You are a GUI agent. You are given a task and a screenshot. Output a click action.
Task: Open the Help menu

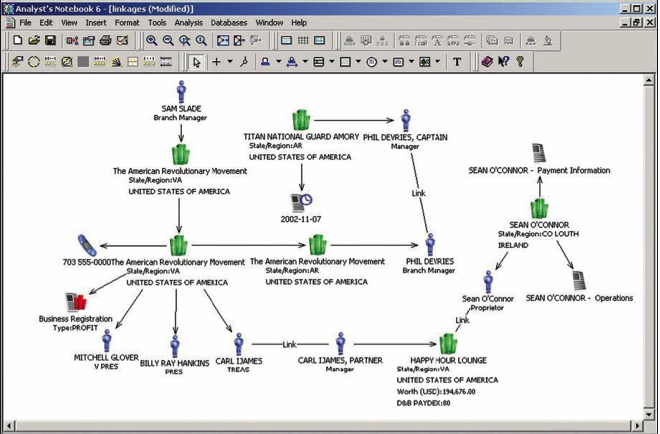[299, 23]
